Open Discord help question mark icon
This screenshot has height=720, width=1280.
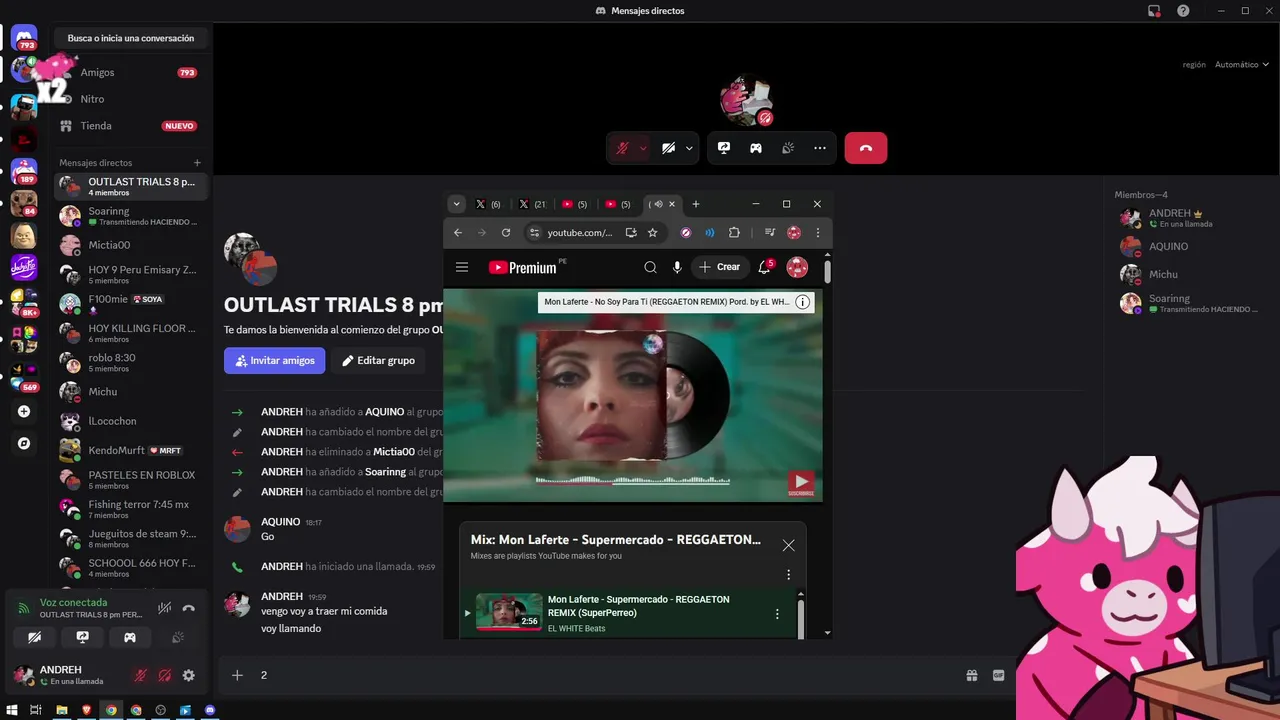tap(1183, 10)
